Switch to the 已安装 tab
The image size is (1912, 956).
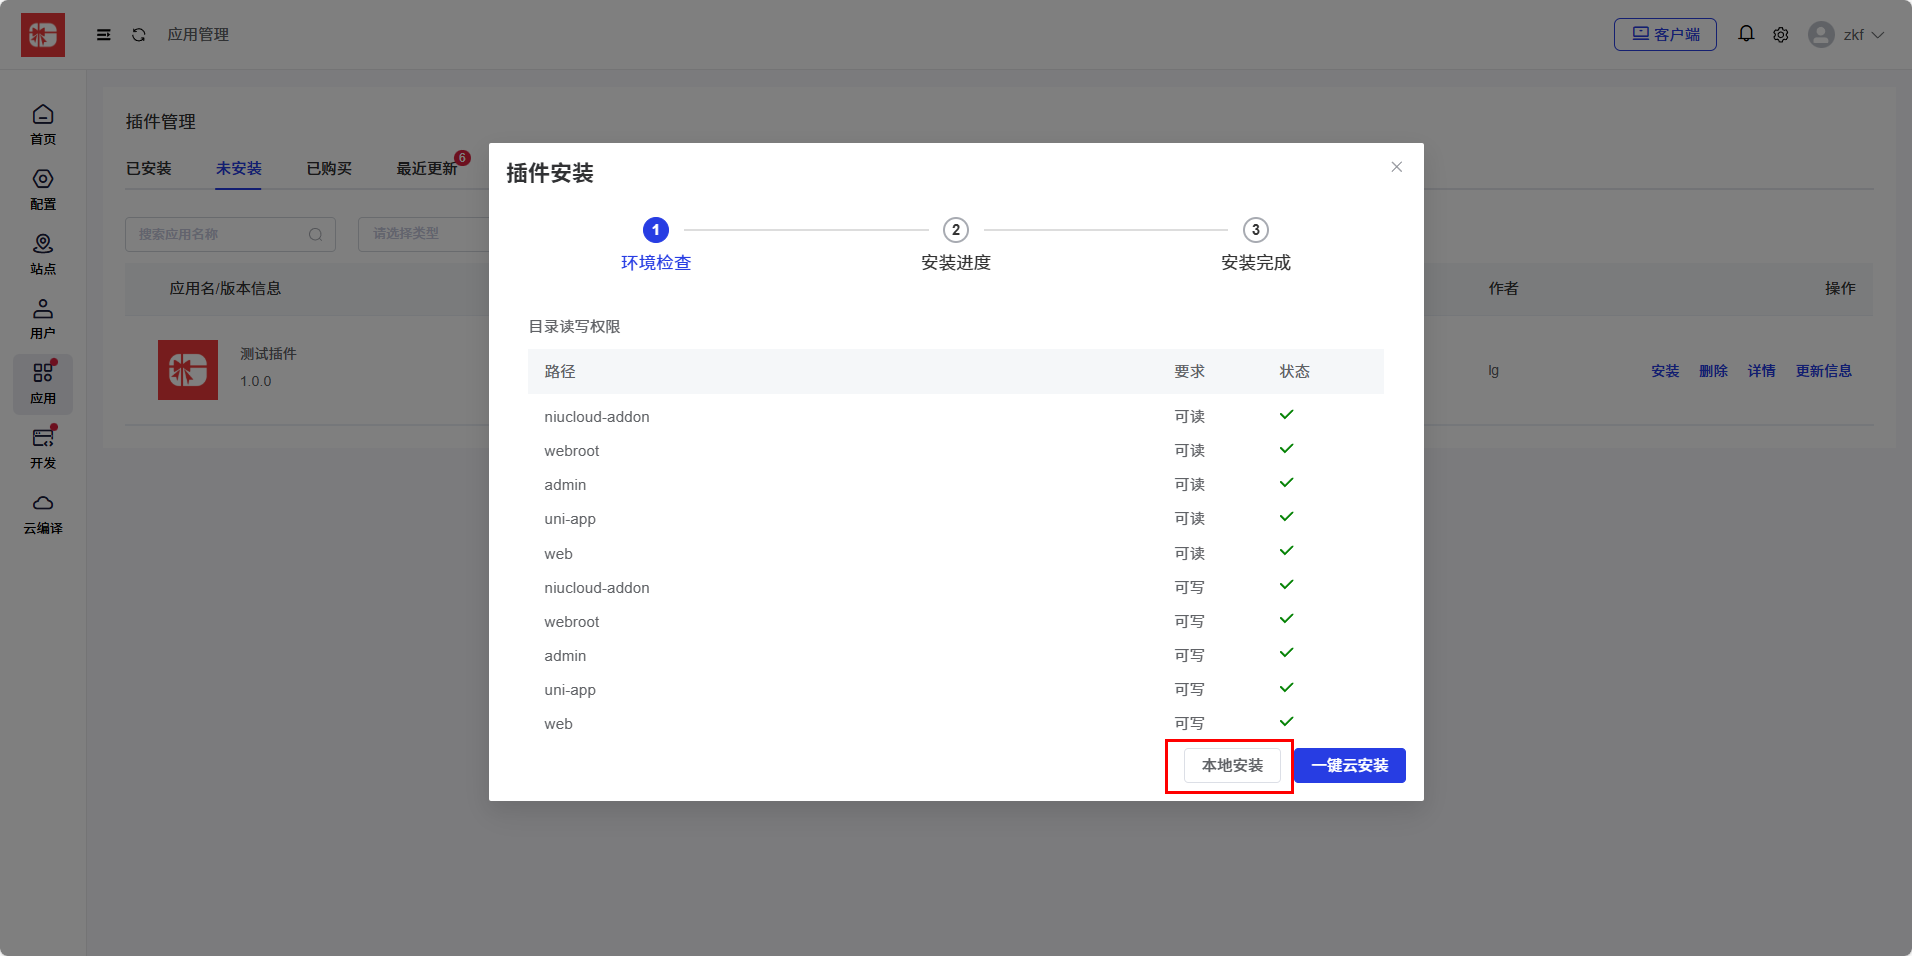pos(149,168)
